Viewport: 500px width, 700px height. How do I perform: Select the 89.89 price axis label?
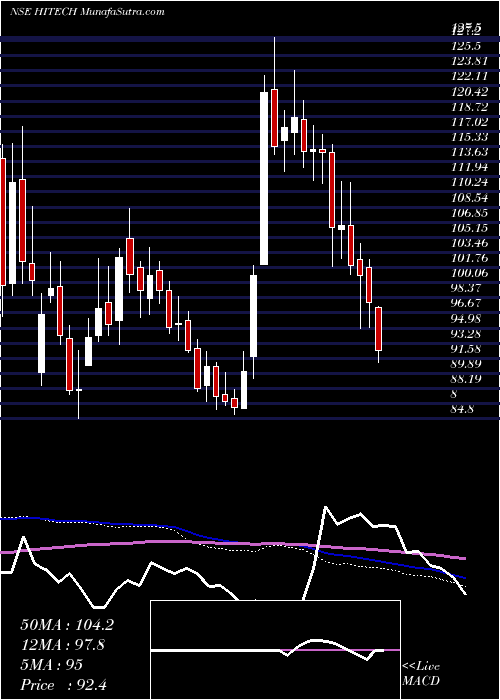(467, 364)
